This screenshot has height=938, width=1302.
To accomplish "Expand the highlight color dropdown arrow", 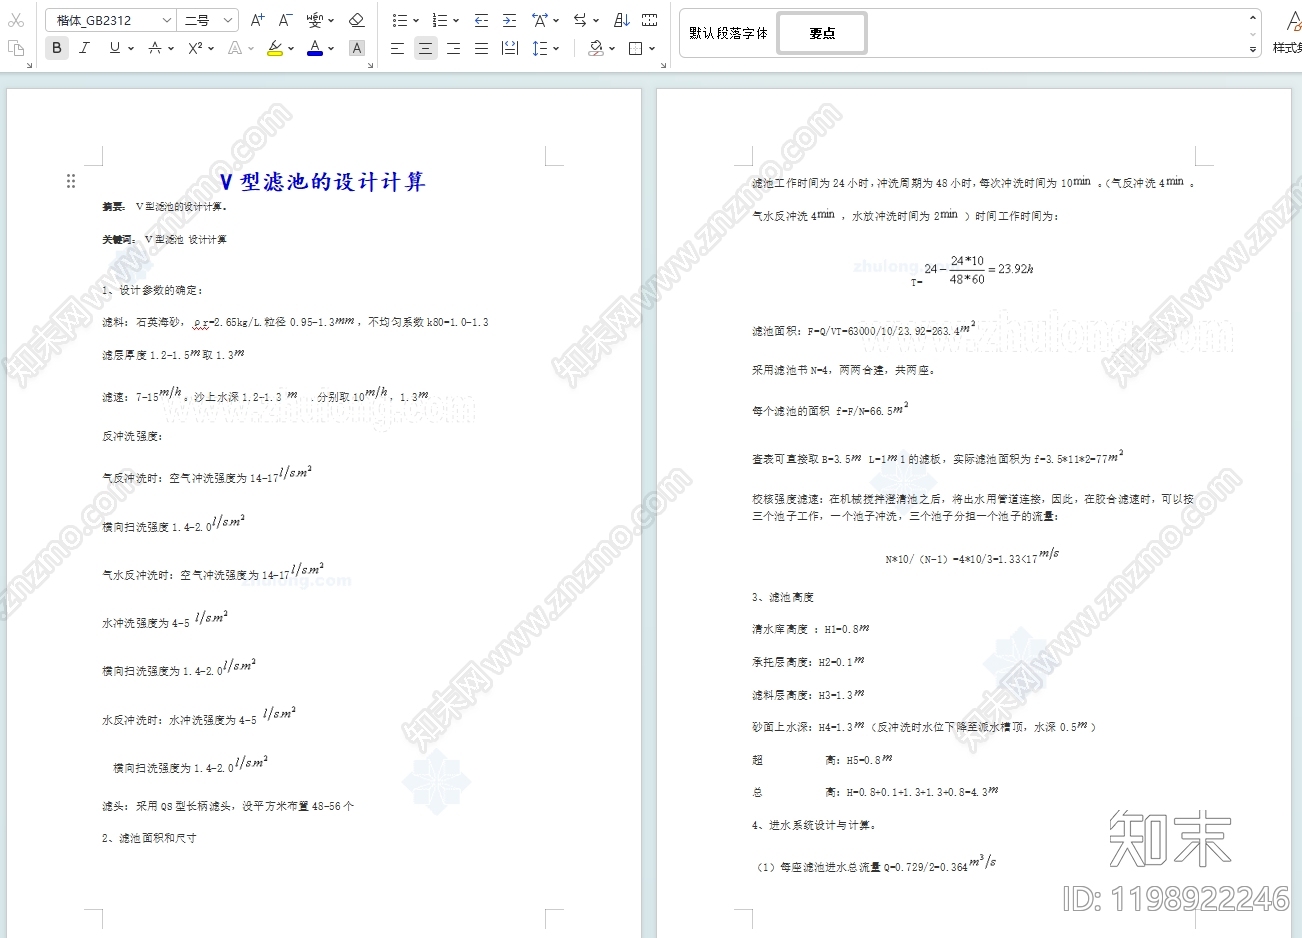I will click(291, 48).
